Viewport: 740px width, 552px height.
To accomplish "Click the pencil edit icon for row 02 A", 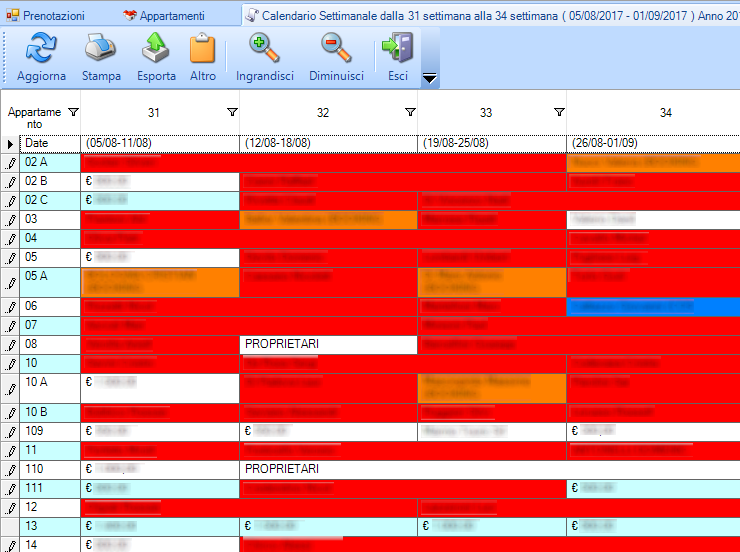I will (11, 162).
